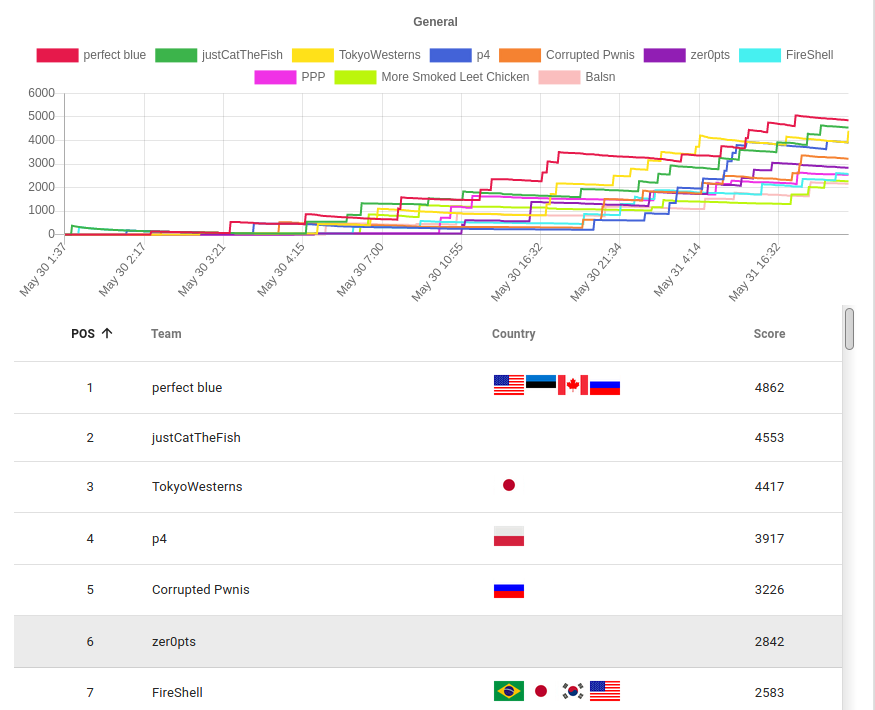
Task: Sort by the POS column arrow
Action: [x=107, y=334]
